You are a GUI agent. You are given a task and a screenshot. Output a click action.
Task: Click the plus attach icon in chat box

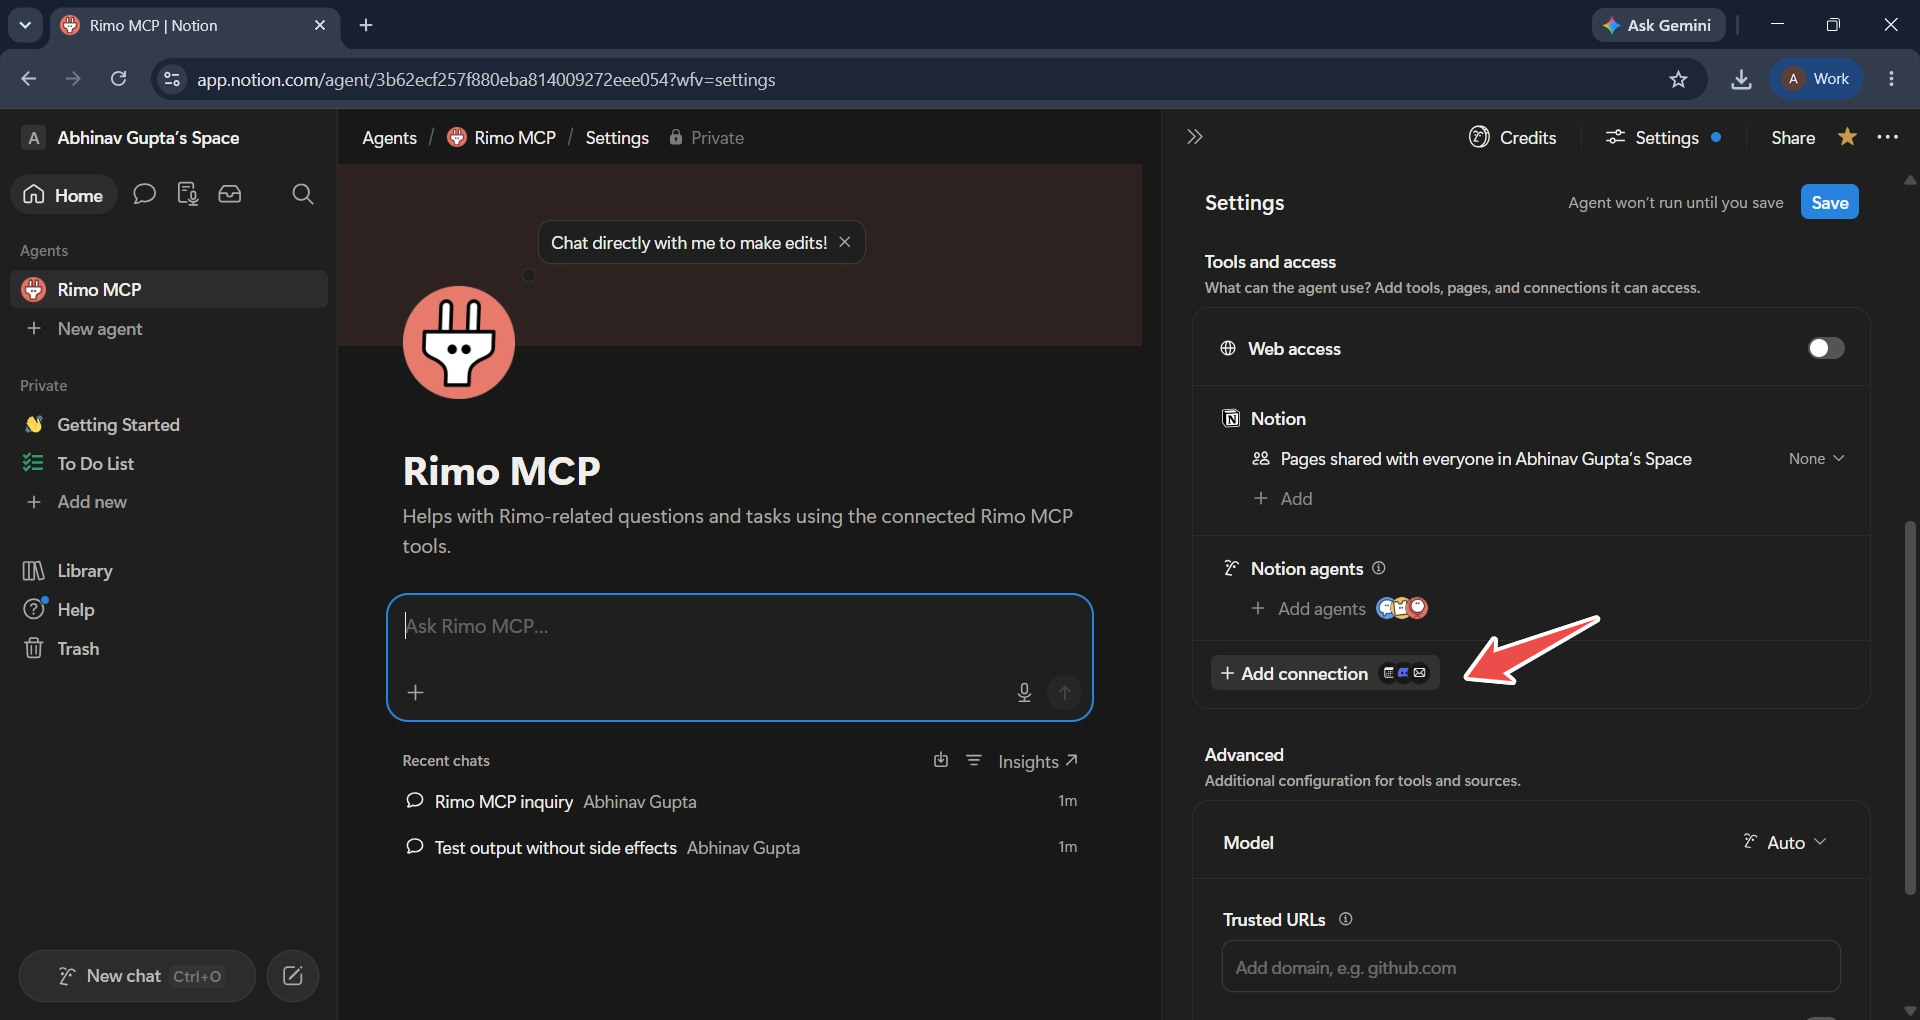pyautogui.click(x=416, y=692)
